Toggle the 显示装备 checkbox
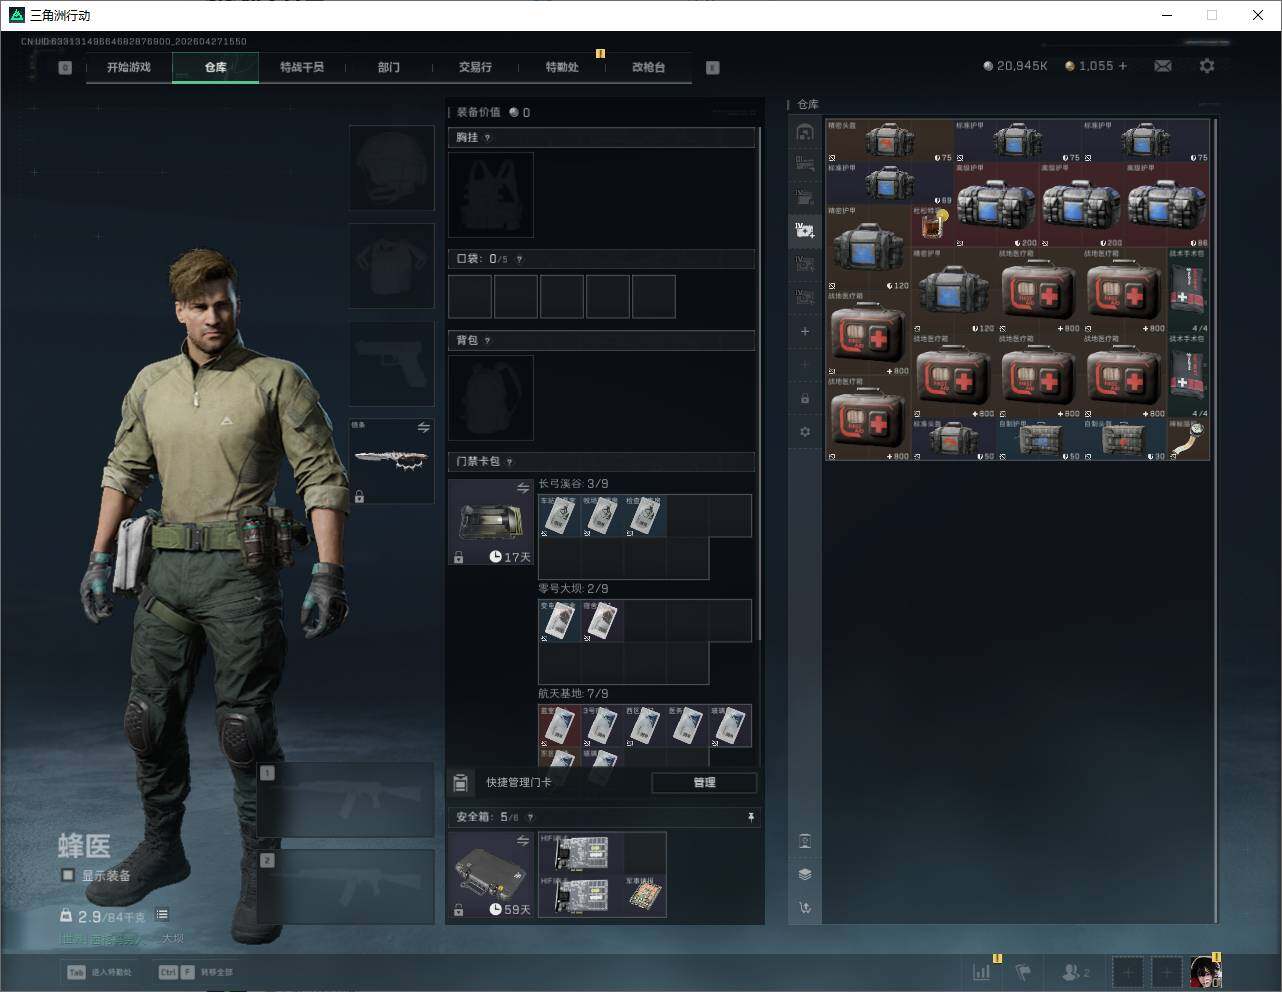 pyautogui.click(x=68, y=875)
